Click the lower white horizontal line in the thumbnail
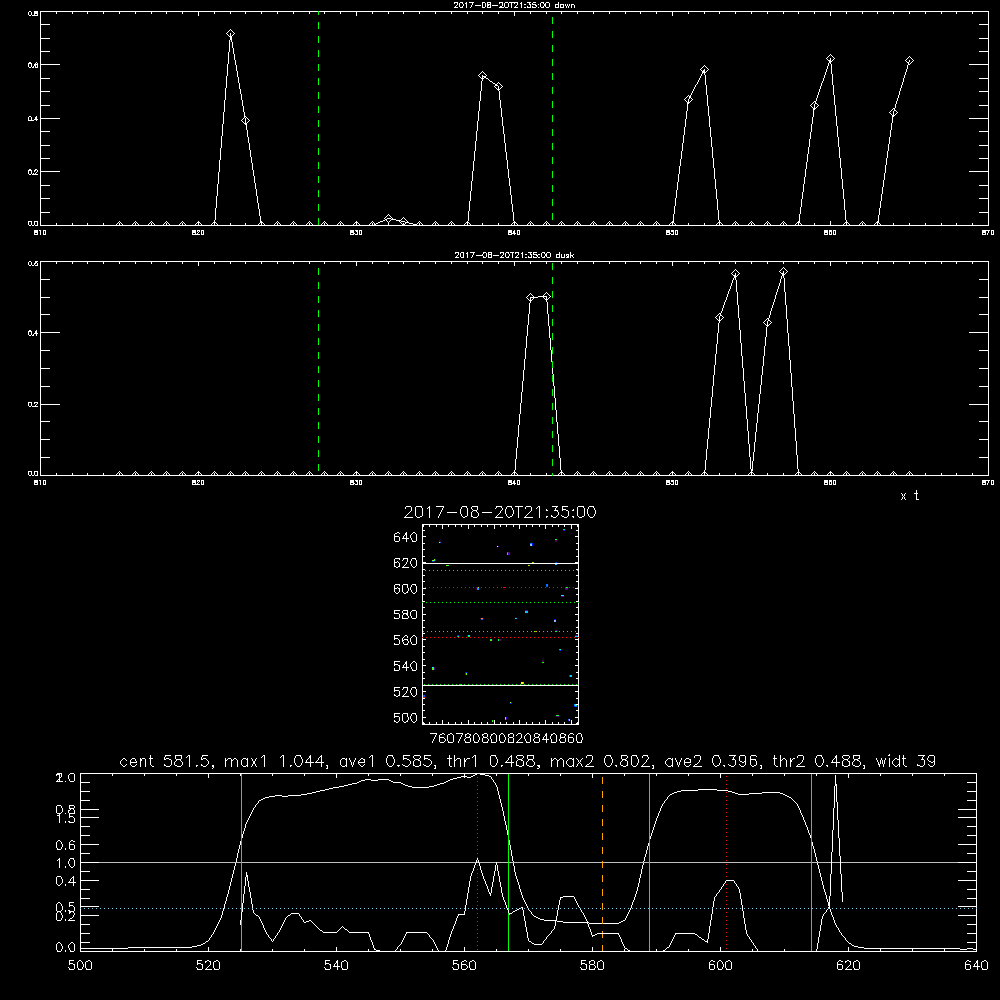 (x=500, y=685)
